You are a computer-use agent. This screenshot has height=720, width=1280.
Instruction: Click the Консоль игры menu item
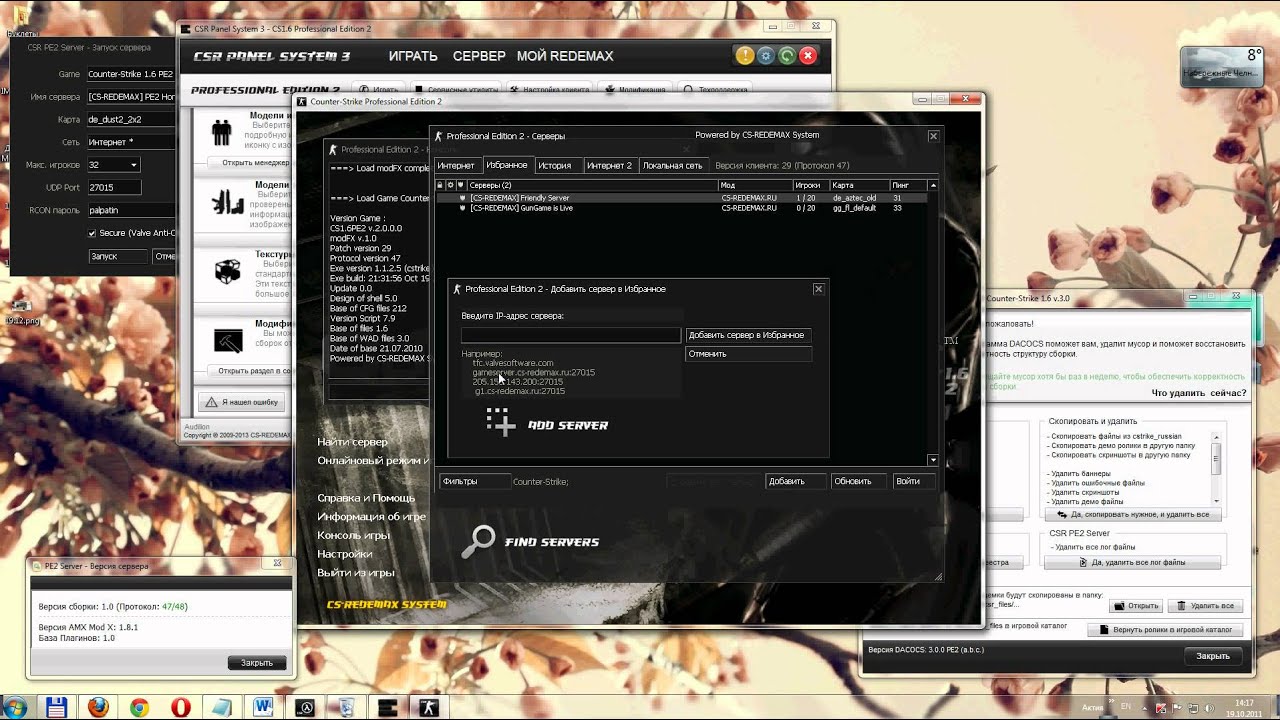tap(354, 535)
